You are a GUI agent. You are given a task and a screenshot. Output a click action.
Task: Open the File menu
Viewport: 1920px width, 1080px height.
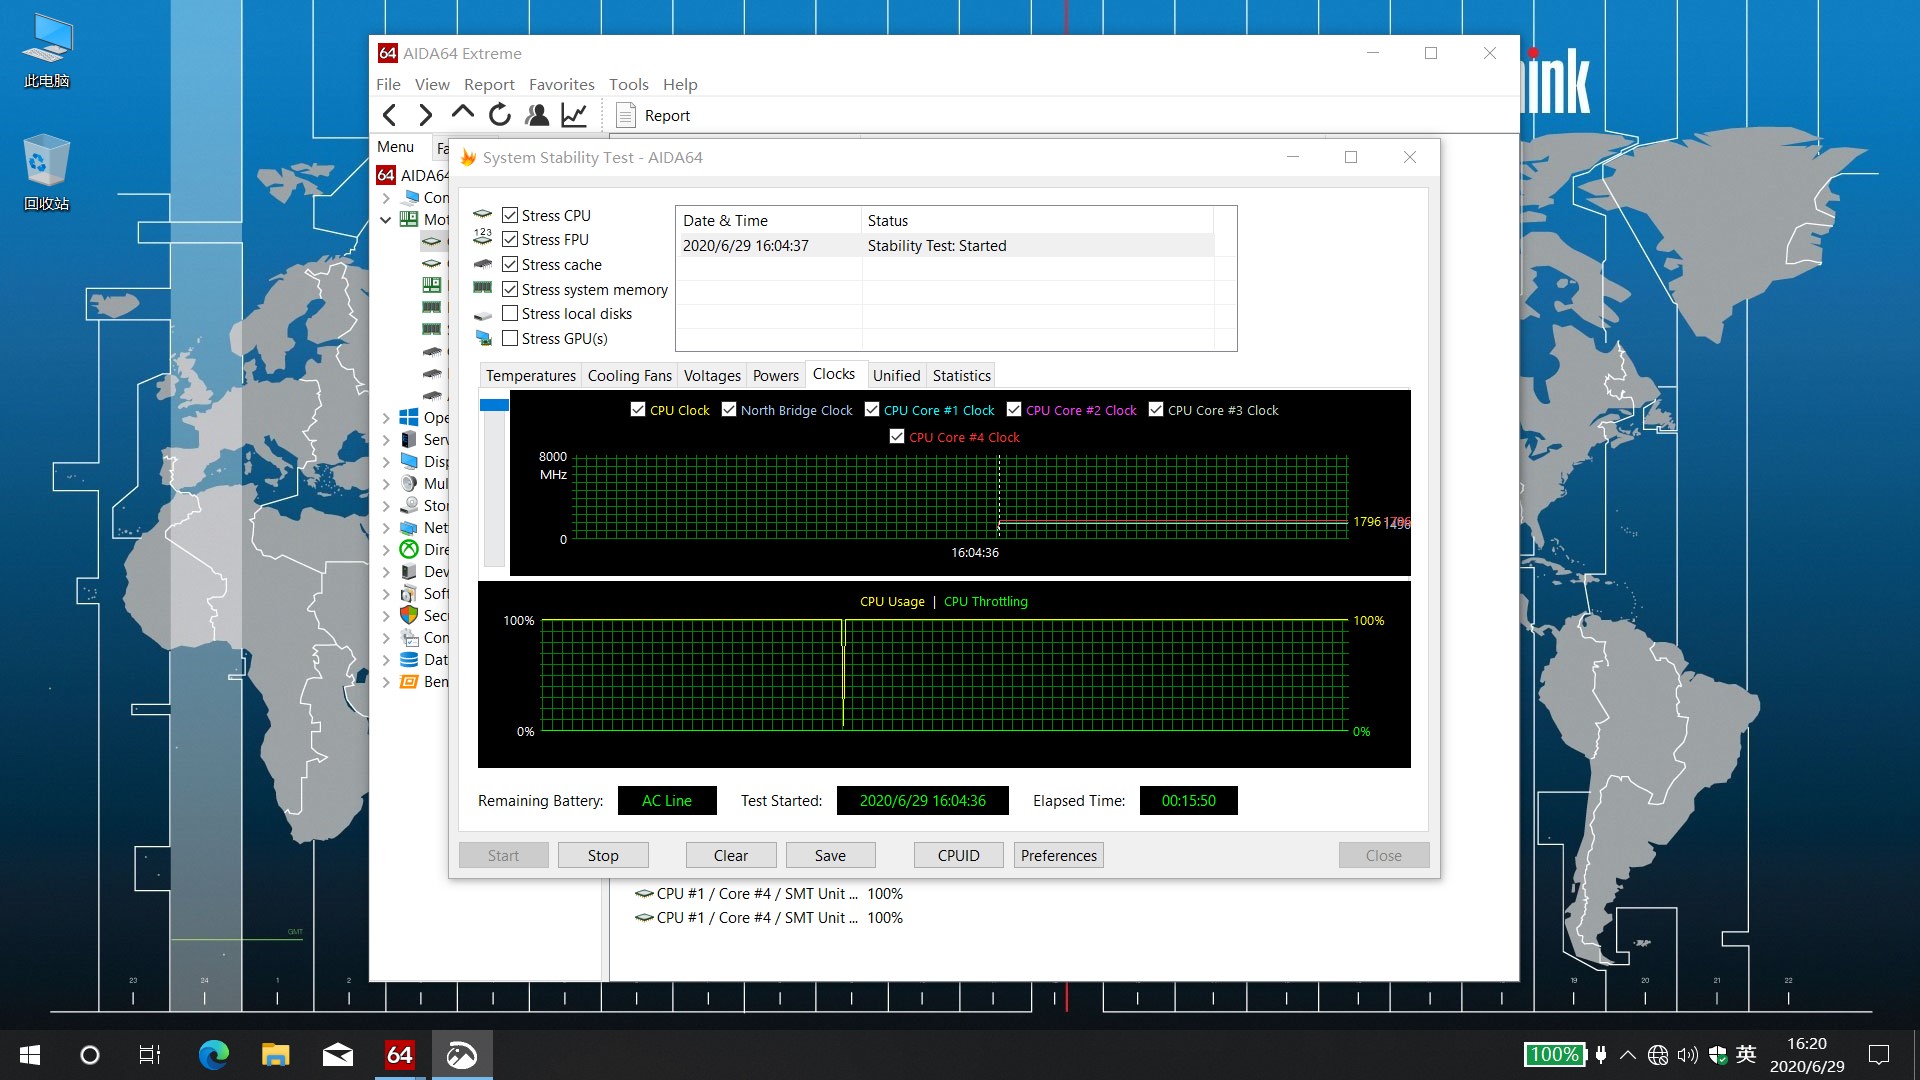388,84
